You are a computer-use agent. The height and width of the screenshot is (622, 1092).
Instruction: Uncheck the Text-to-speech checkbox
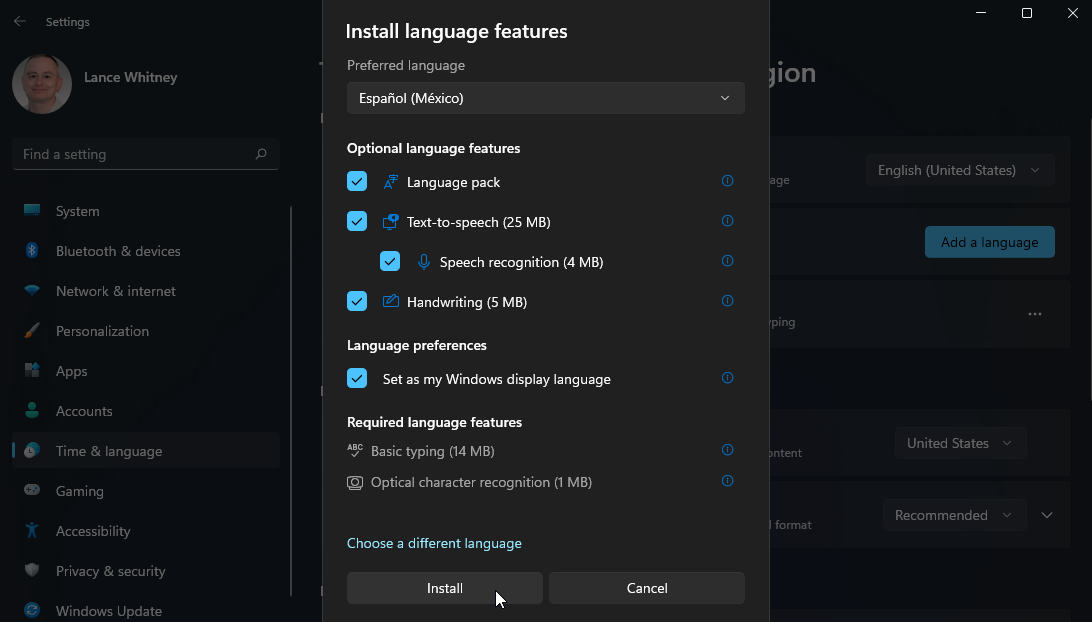click(356, 221)
